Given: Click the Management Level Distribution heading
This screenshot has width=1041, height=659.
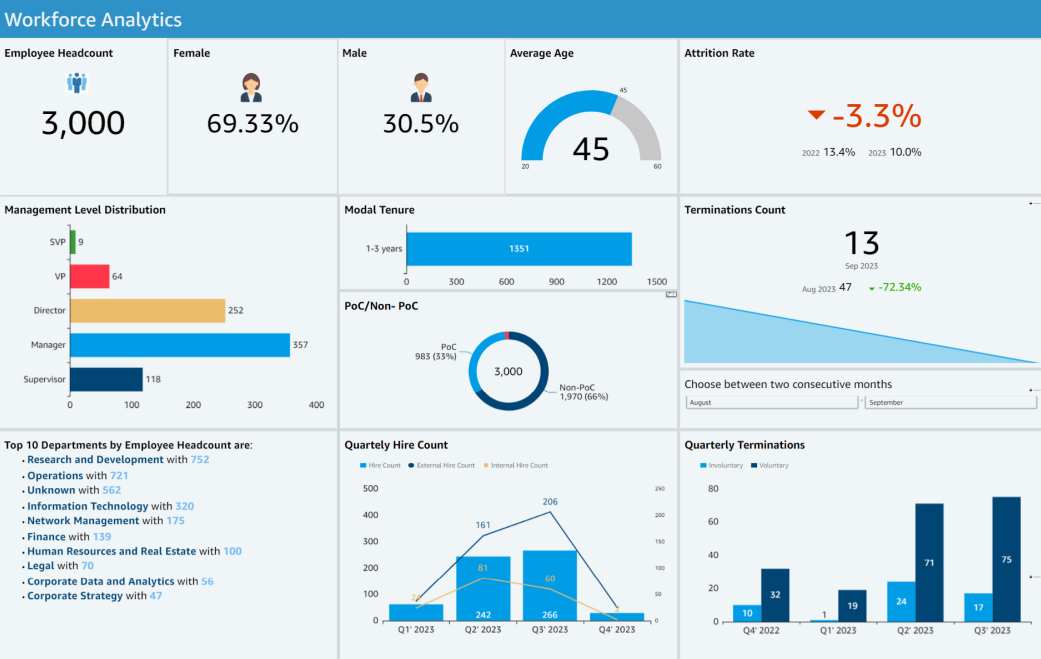Looking at the screenshot, I should click(x=85, y=210).
